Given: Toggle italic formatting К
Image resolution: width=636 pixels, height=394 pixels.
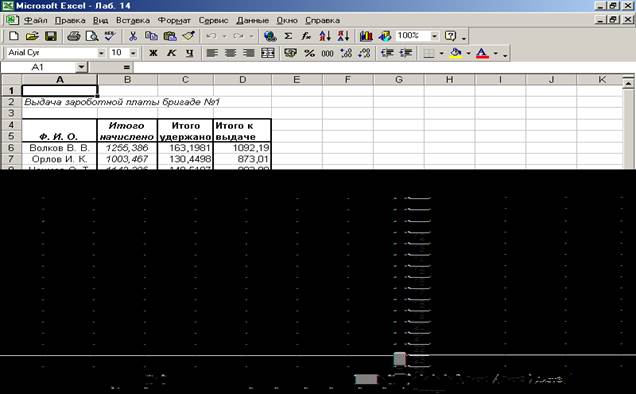Looking at the screenshot, I should 172,53.
